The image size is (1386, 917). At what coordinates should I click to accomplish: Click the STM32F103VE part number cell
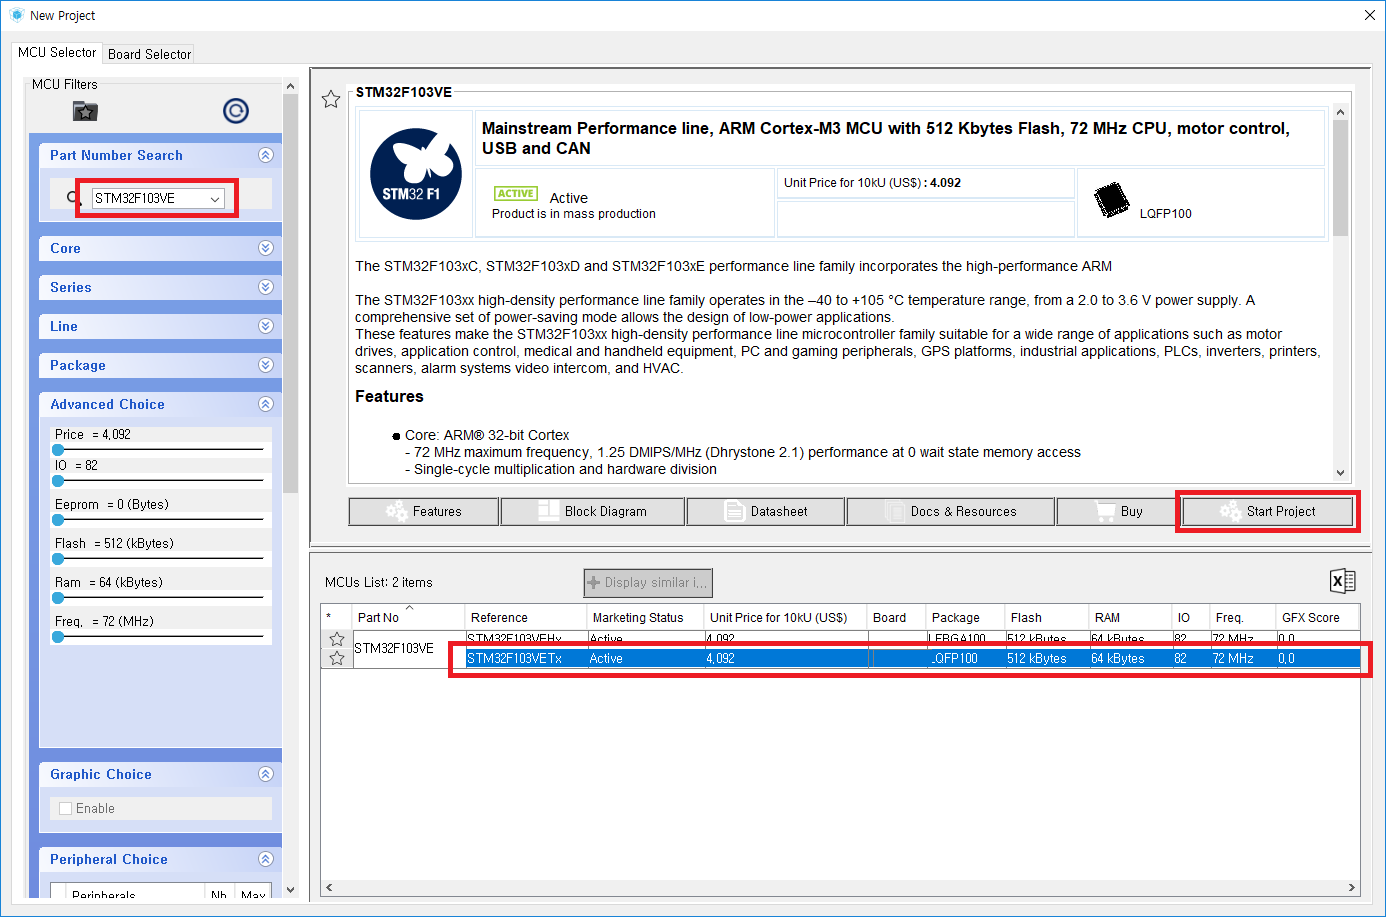[x=408, y=648]
